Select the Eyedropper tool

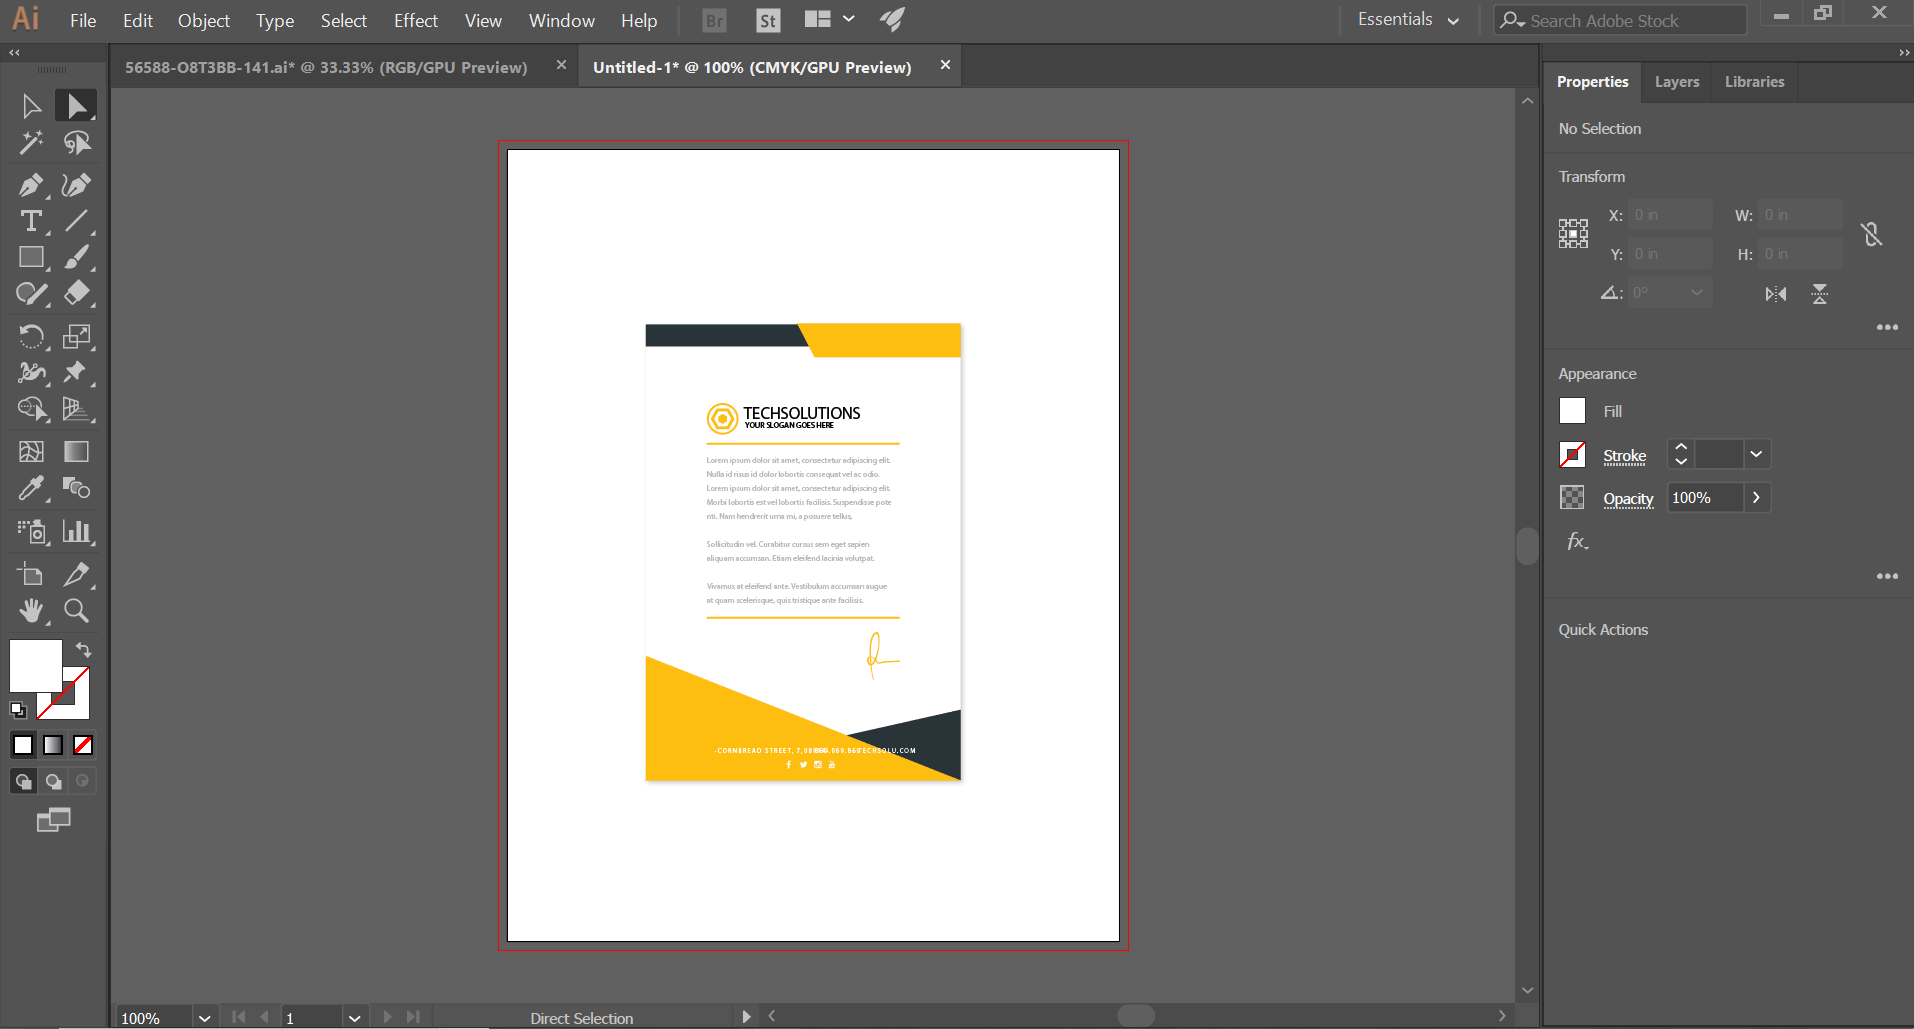tap(31, 488)
